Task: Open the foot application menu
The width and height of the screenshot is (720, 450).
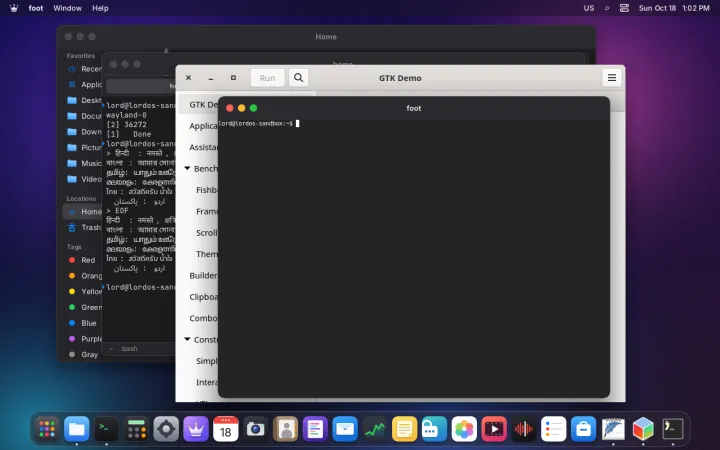Action: point(36,8)
